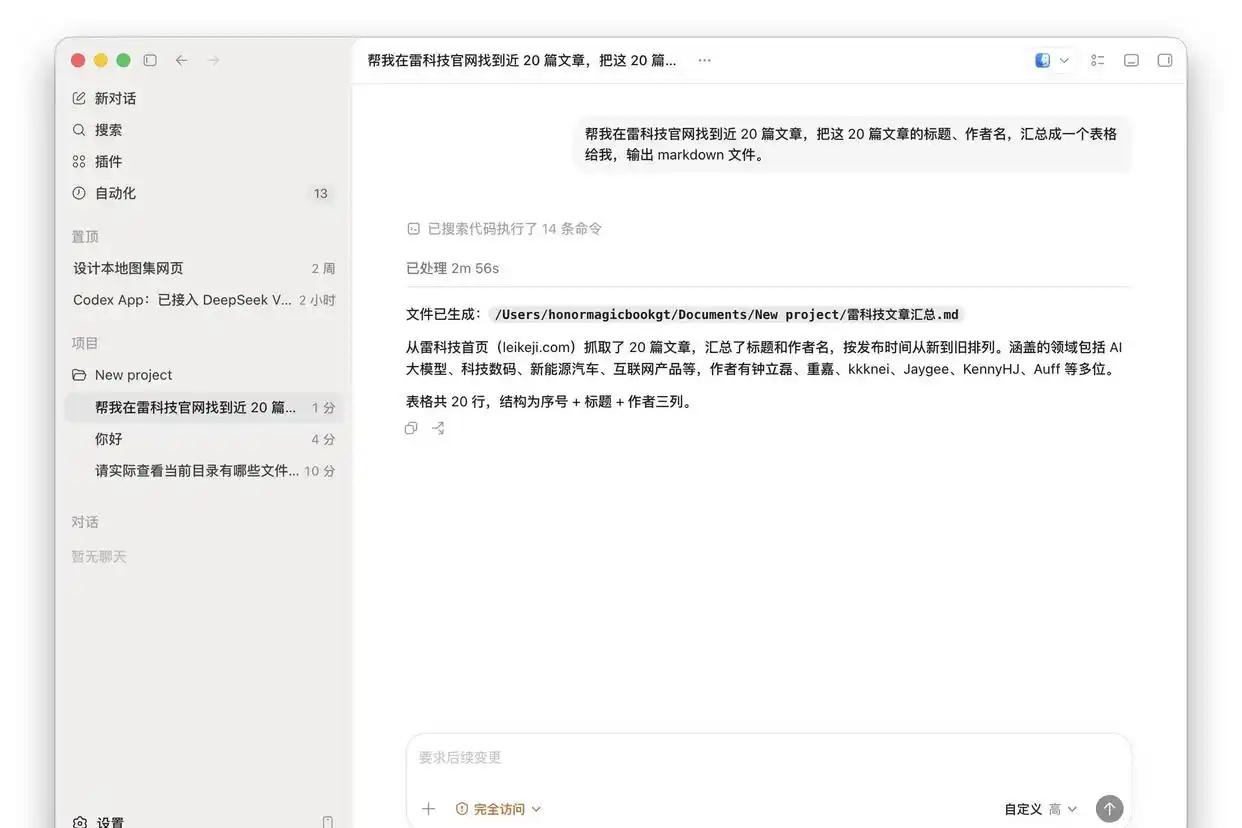Screen dimensions: 1242x828
Task: Open pinned chat Codex App：已接入 DeepSeek
Action: click(x=204, y=300)
